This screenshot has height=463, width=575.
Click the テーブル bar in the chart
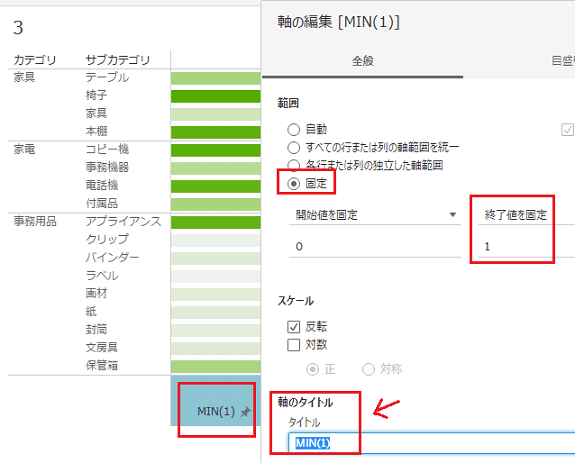click(216, 78)
